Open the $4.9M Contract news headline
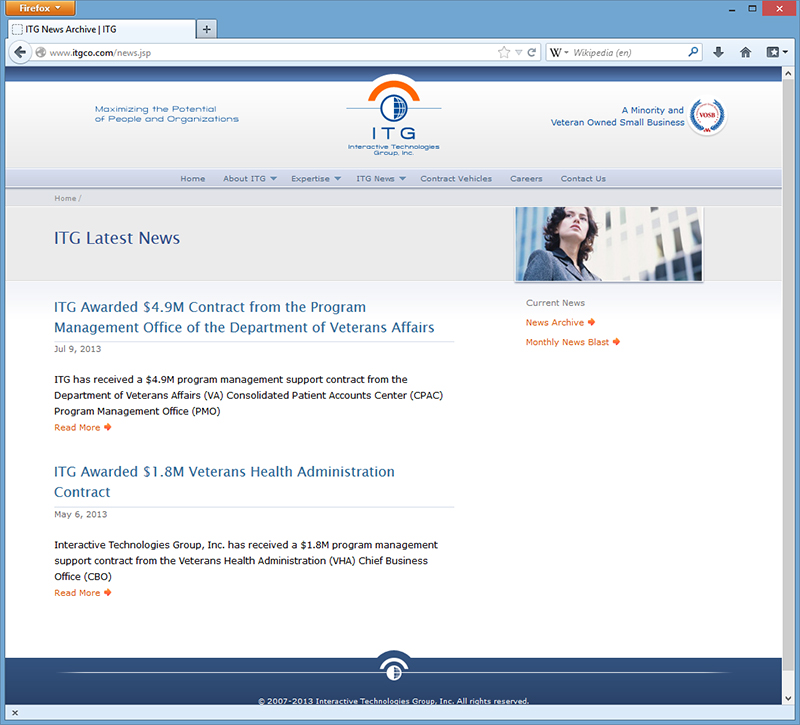Image resolution: width=800 pixels, height=725 pixels. point(244,317)
